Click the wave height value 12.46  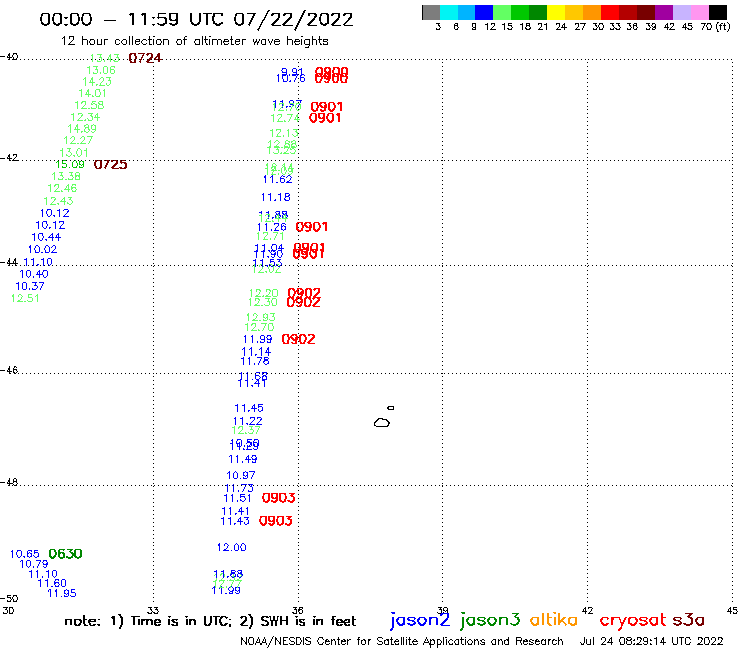62,188
